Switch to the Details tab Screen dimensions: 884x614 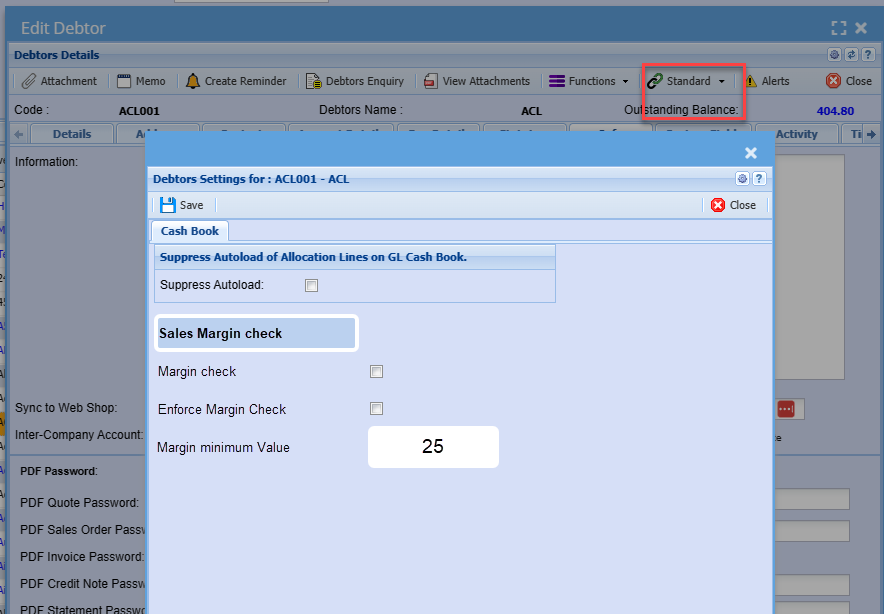pyautogui.click(x=72, y=134)
